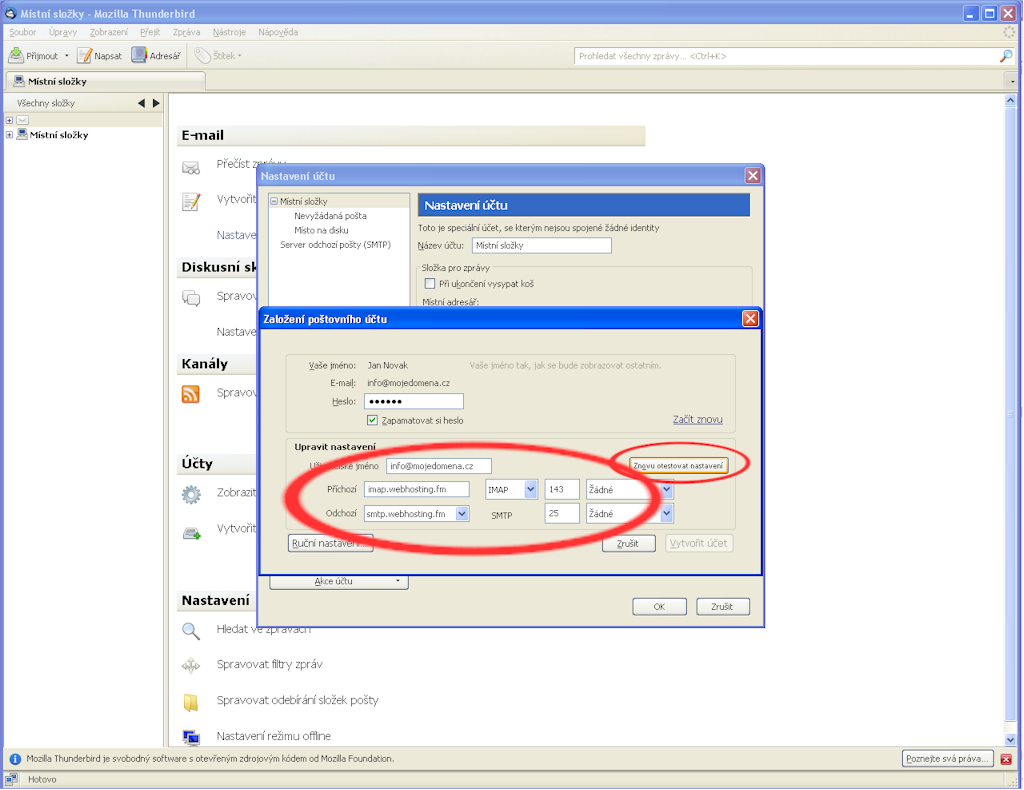Click the write message notepad icon
Image resolution: width=1024 pixels, height=790 pixels.
tap(191, 202)
